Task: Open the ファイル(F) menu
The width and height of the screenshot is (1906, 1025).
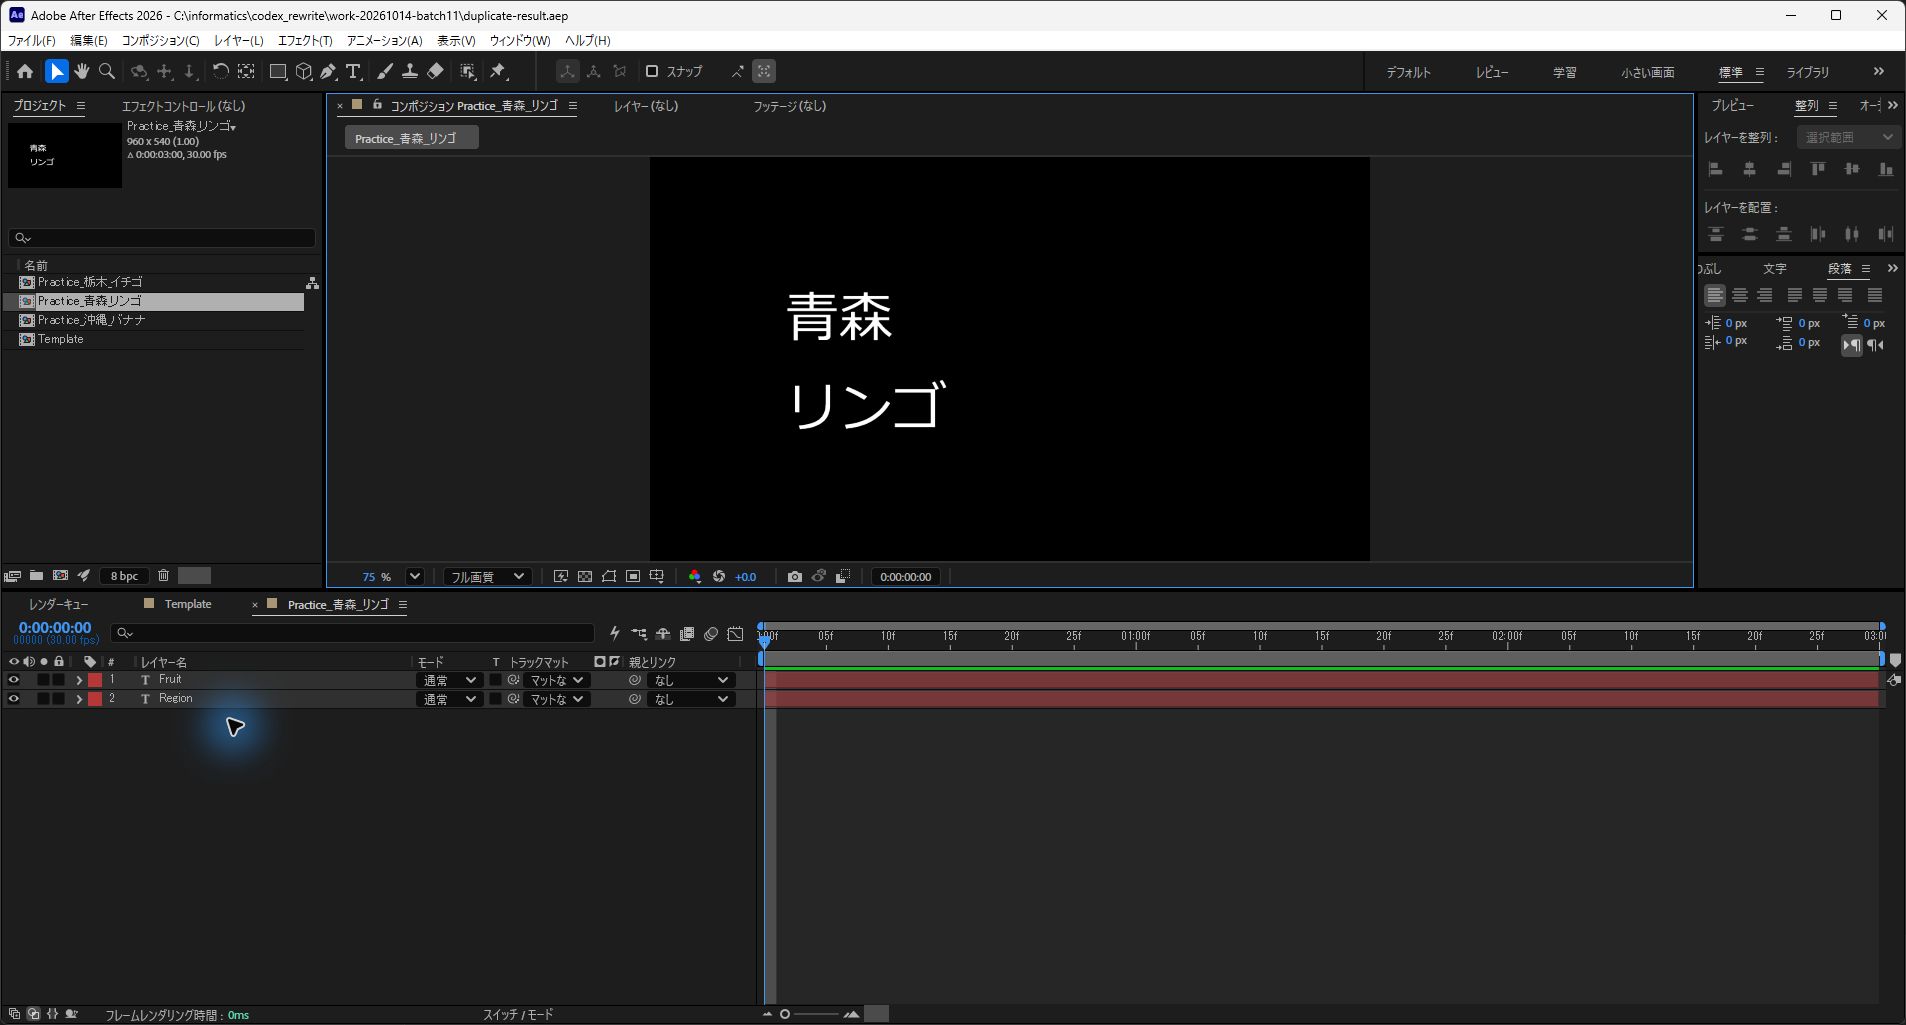Action: coord(32,40)
